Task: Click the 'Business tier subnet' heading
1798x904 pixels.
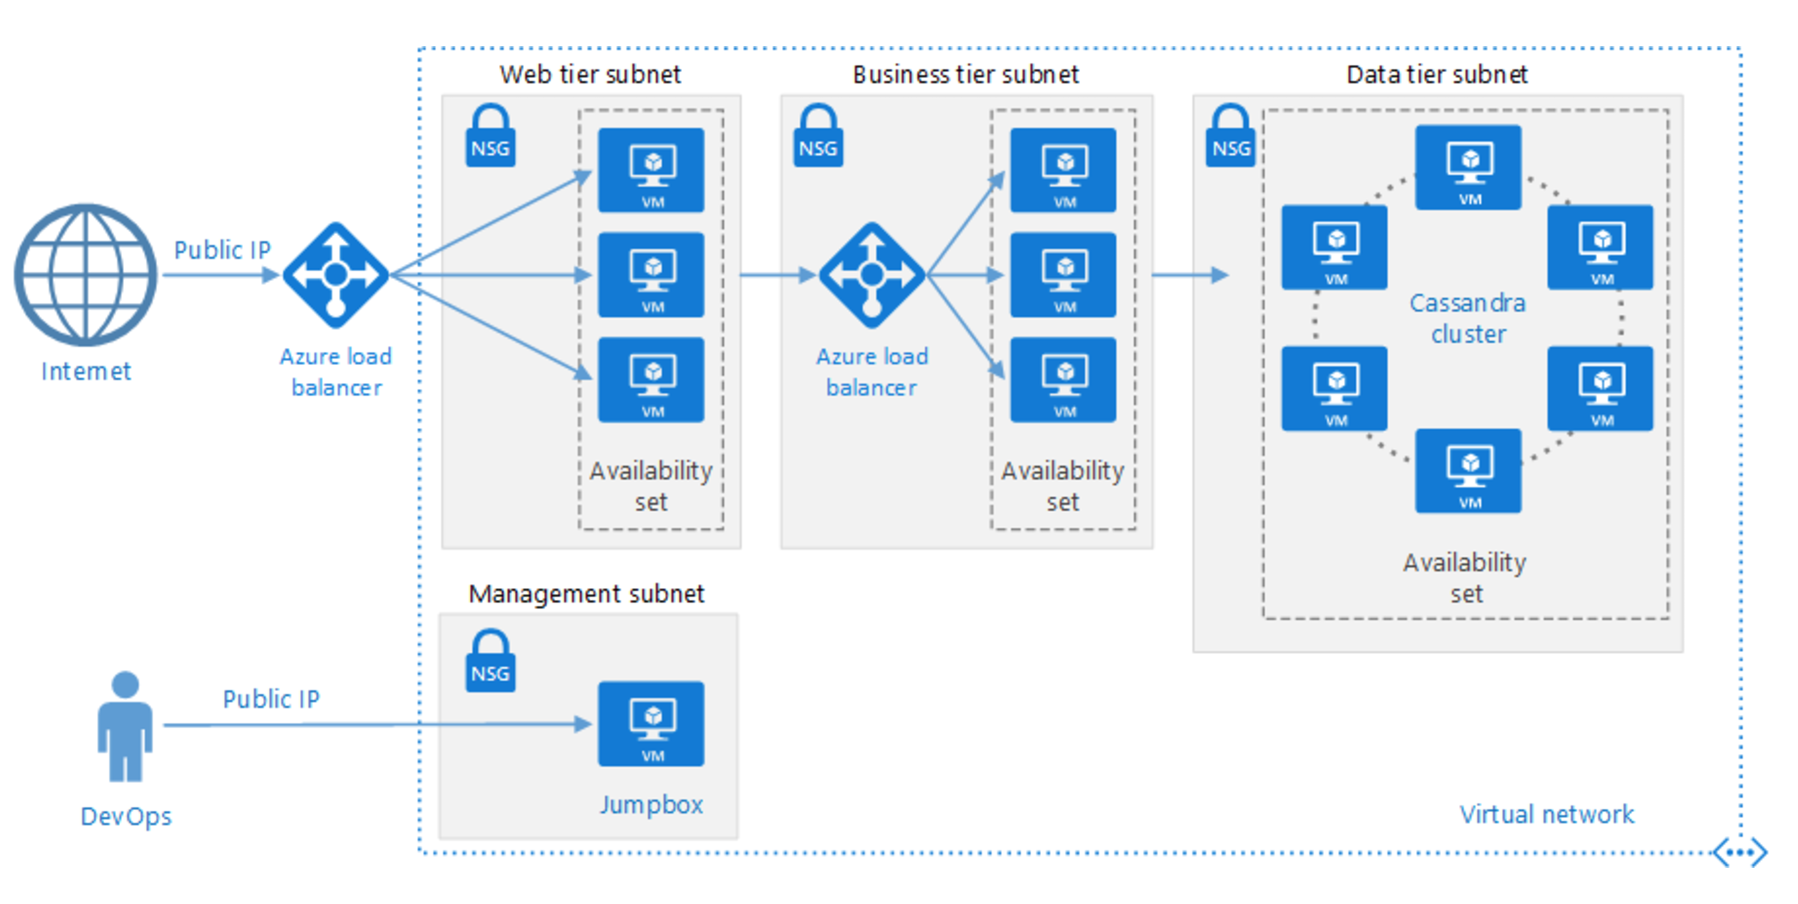Action: [x=966, y=74]
